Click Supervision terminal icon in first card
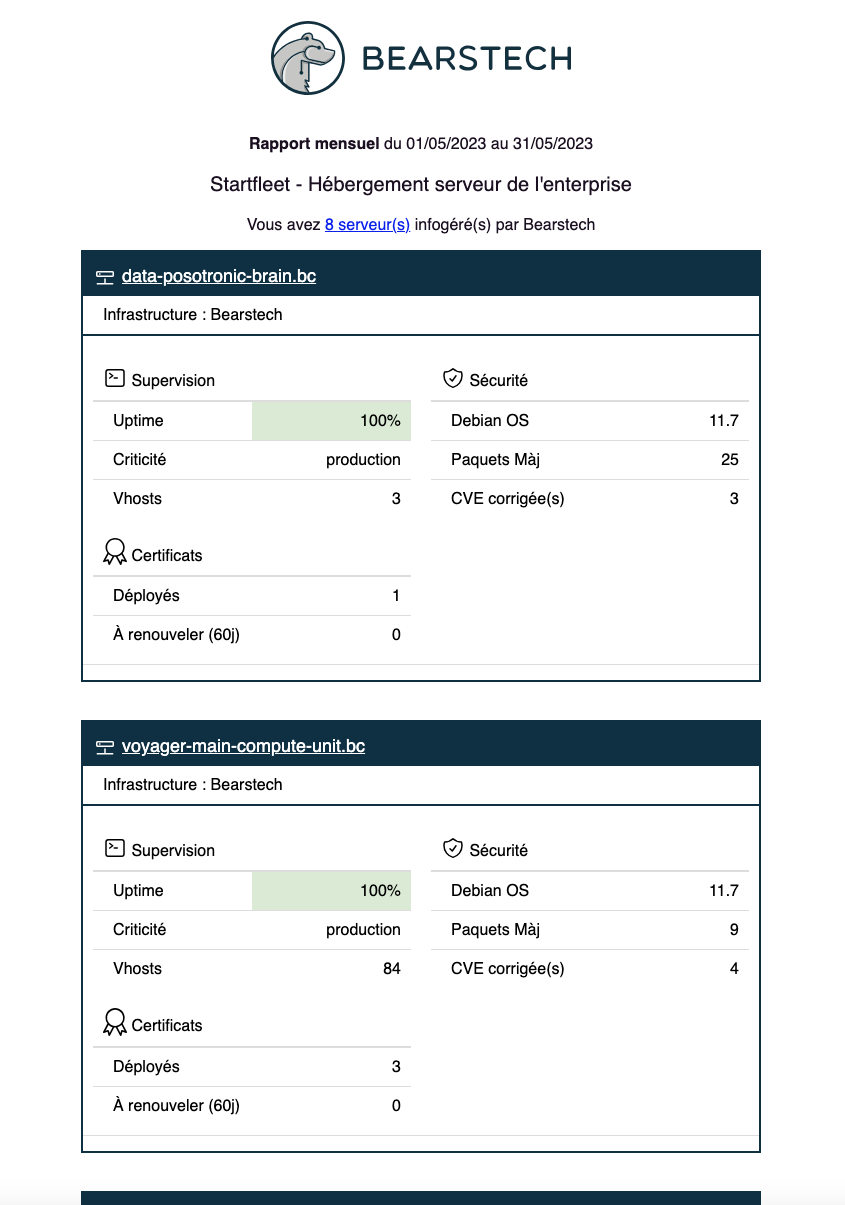Image resolution: width=845 pixels, height=1205 pixels. click(115, 379)
